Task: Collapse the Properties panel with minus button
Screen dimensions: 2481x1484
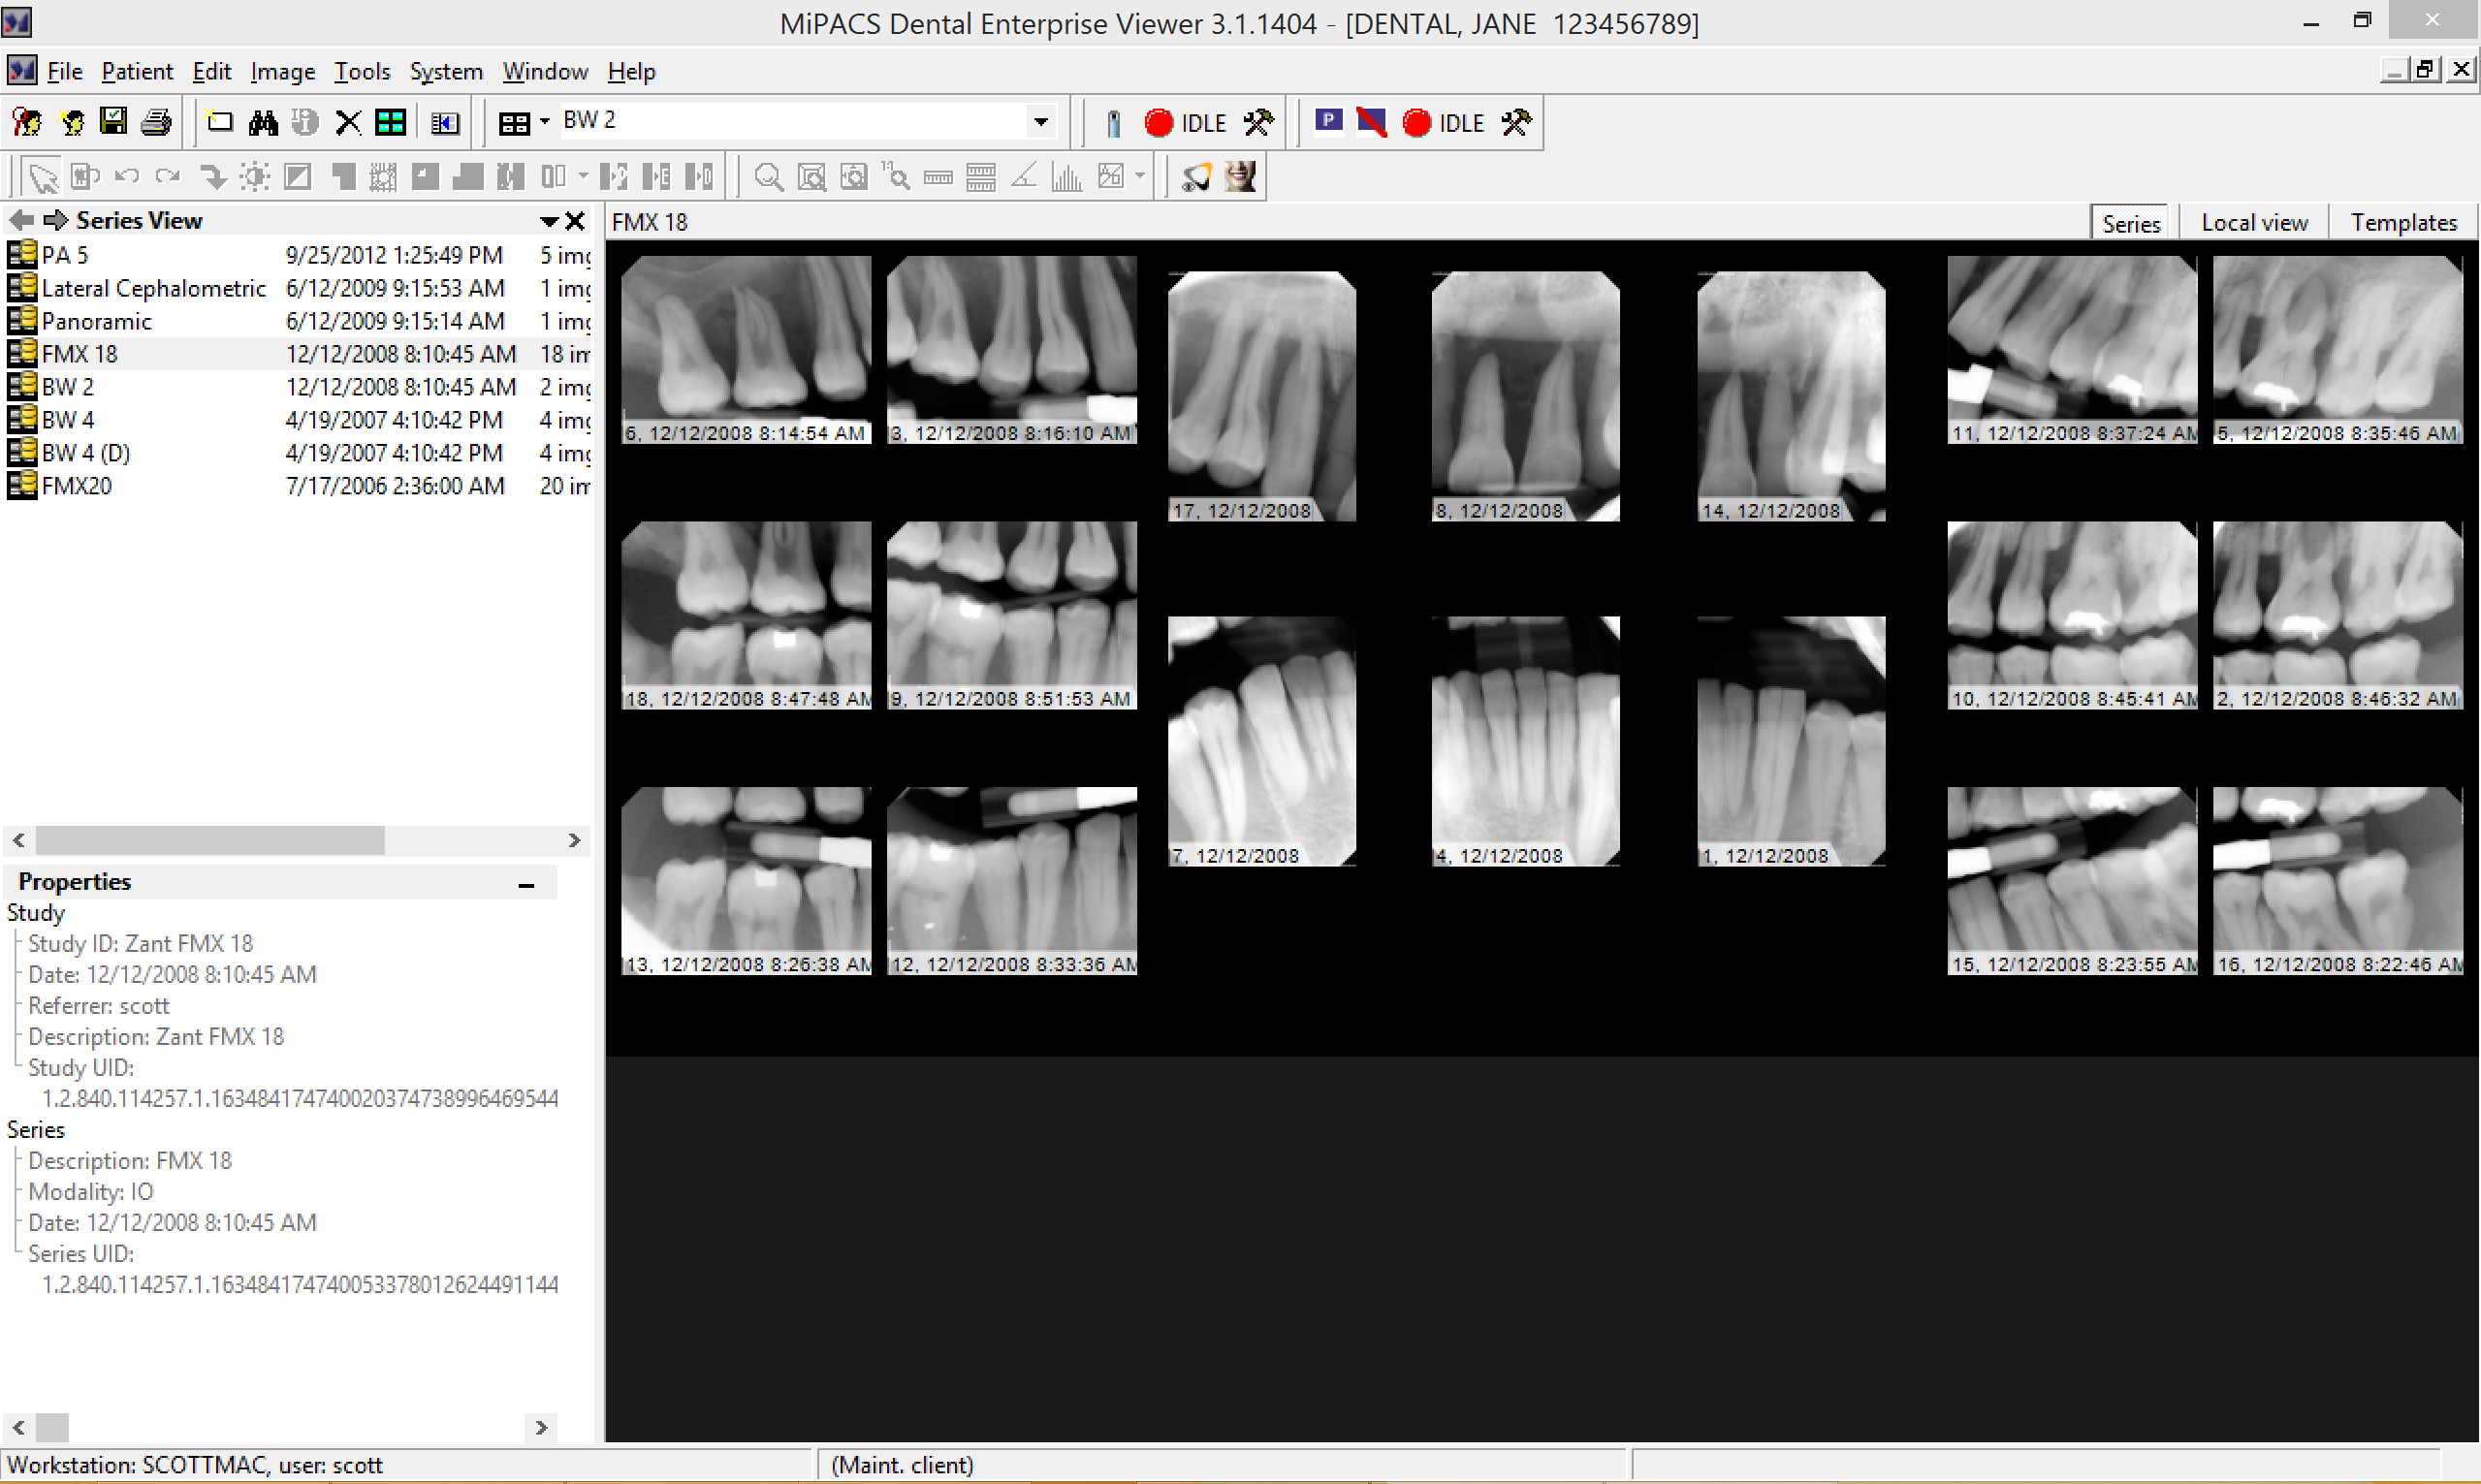Action: click(x=526, y=884)
